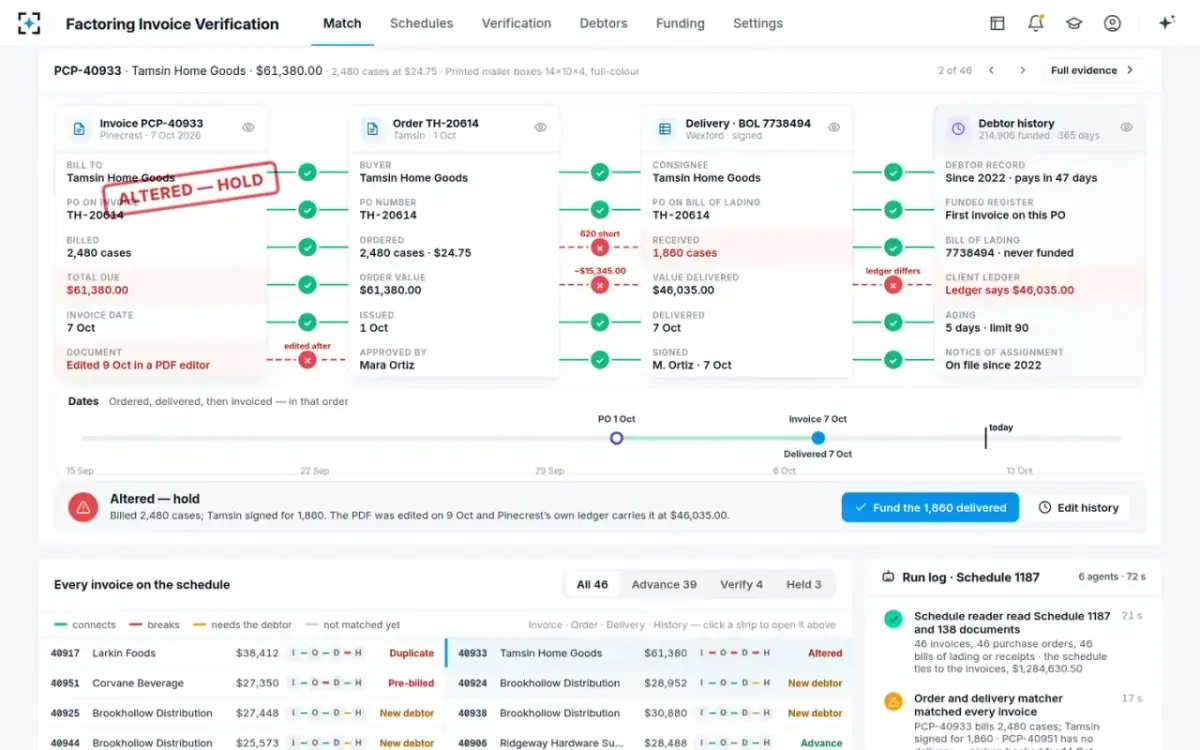Click the Debtor history clock icon
Viewport: 1200px width, 750px height.
(x=958, y=129)
